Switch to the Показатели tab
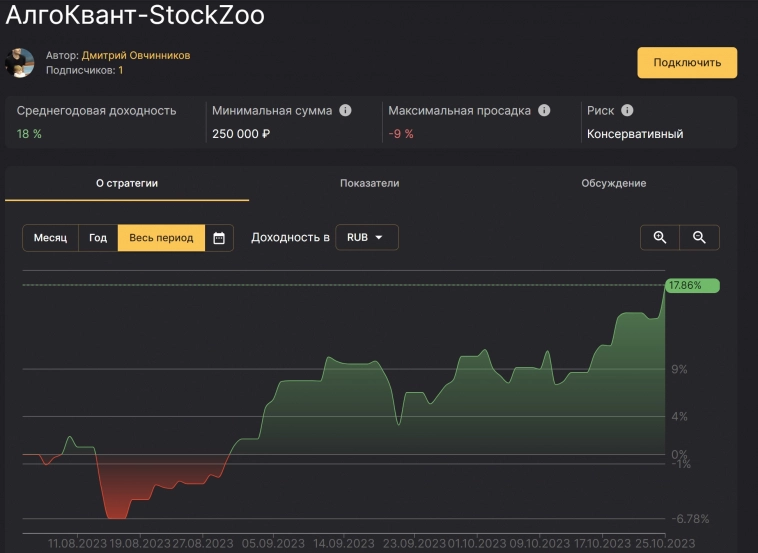 click(369, 183)
